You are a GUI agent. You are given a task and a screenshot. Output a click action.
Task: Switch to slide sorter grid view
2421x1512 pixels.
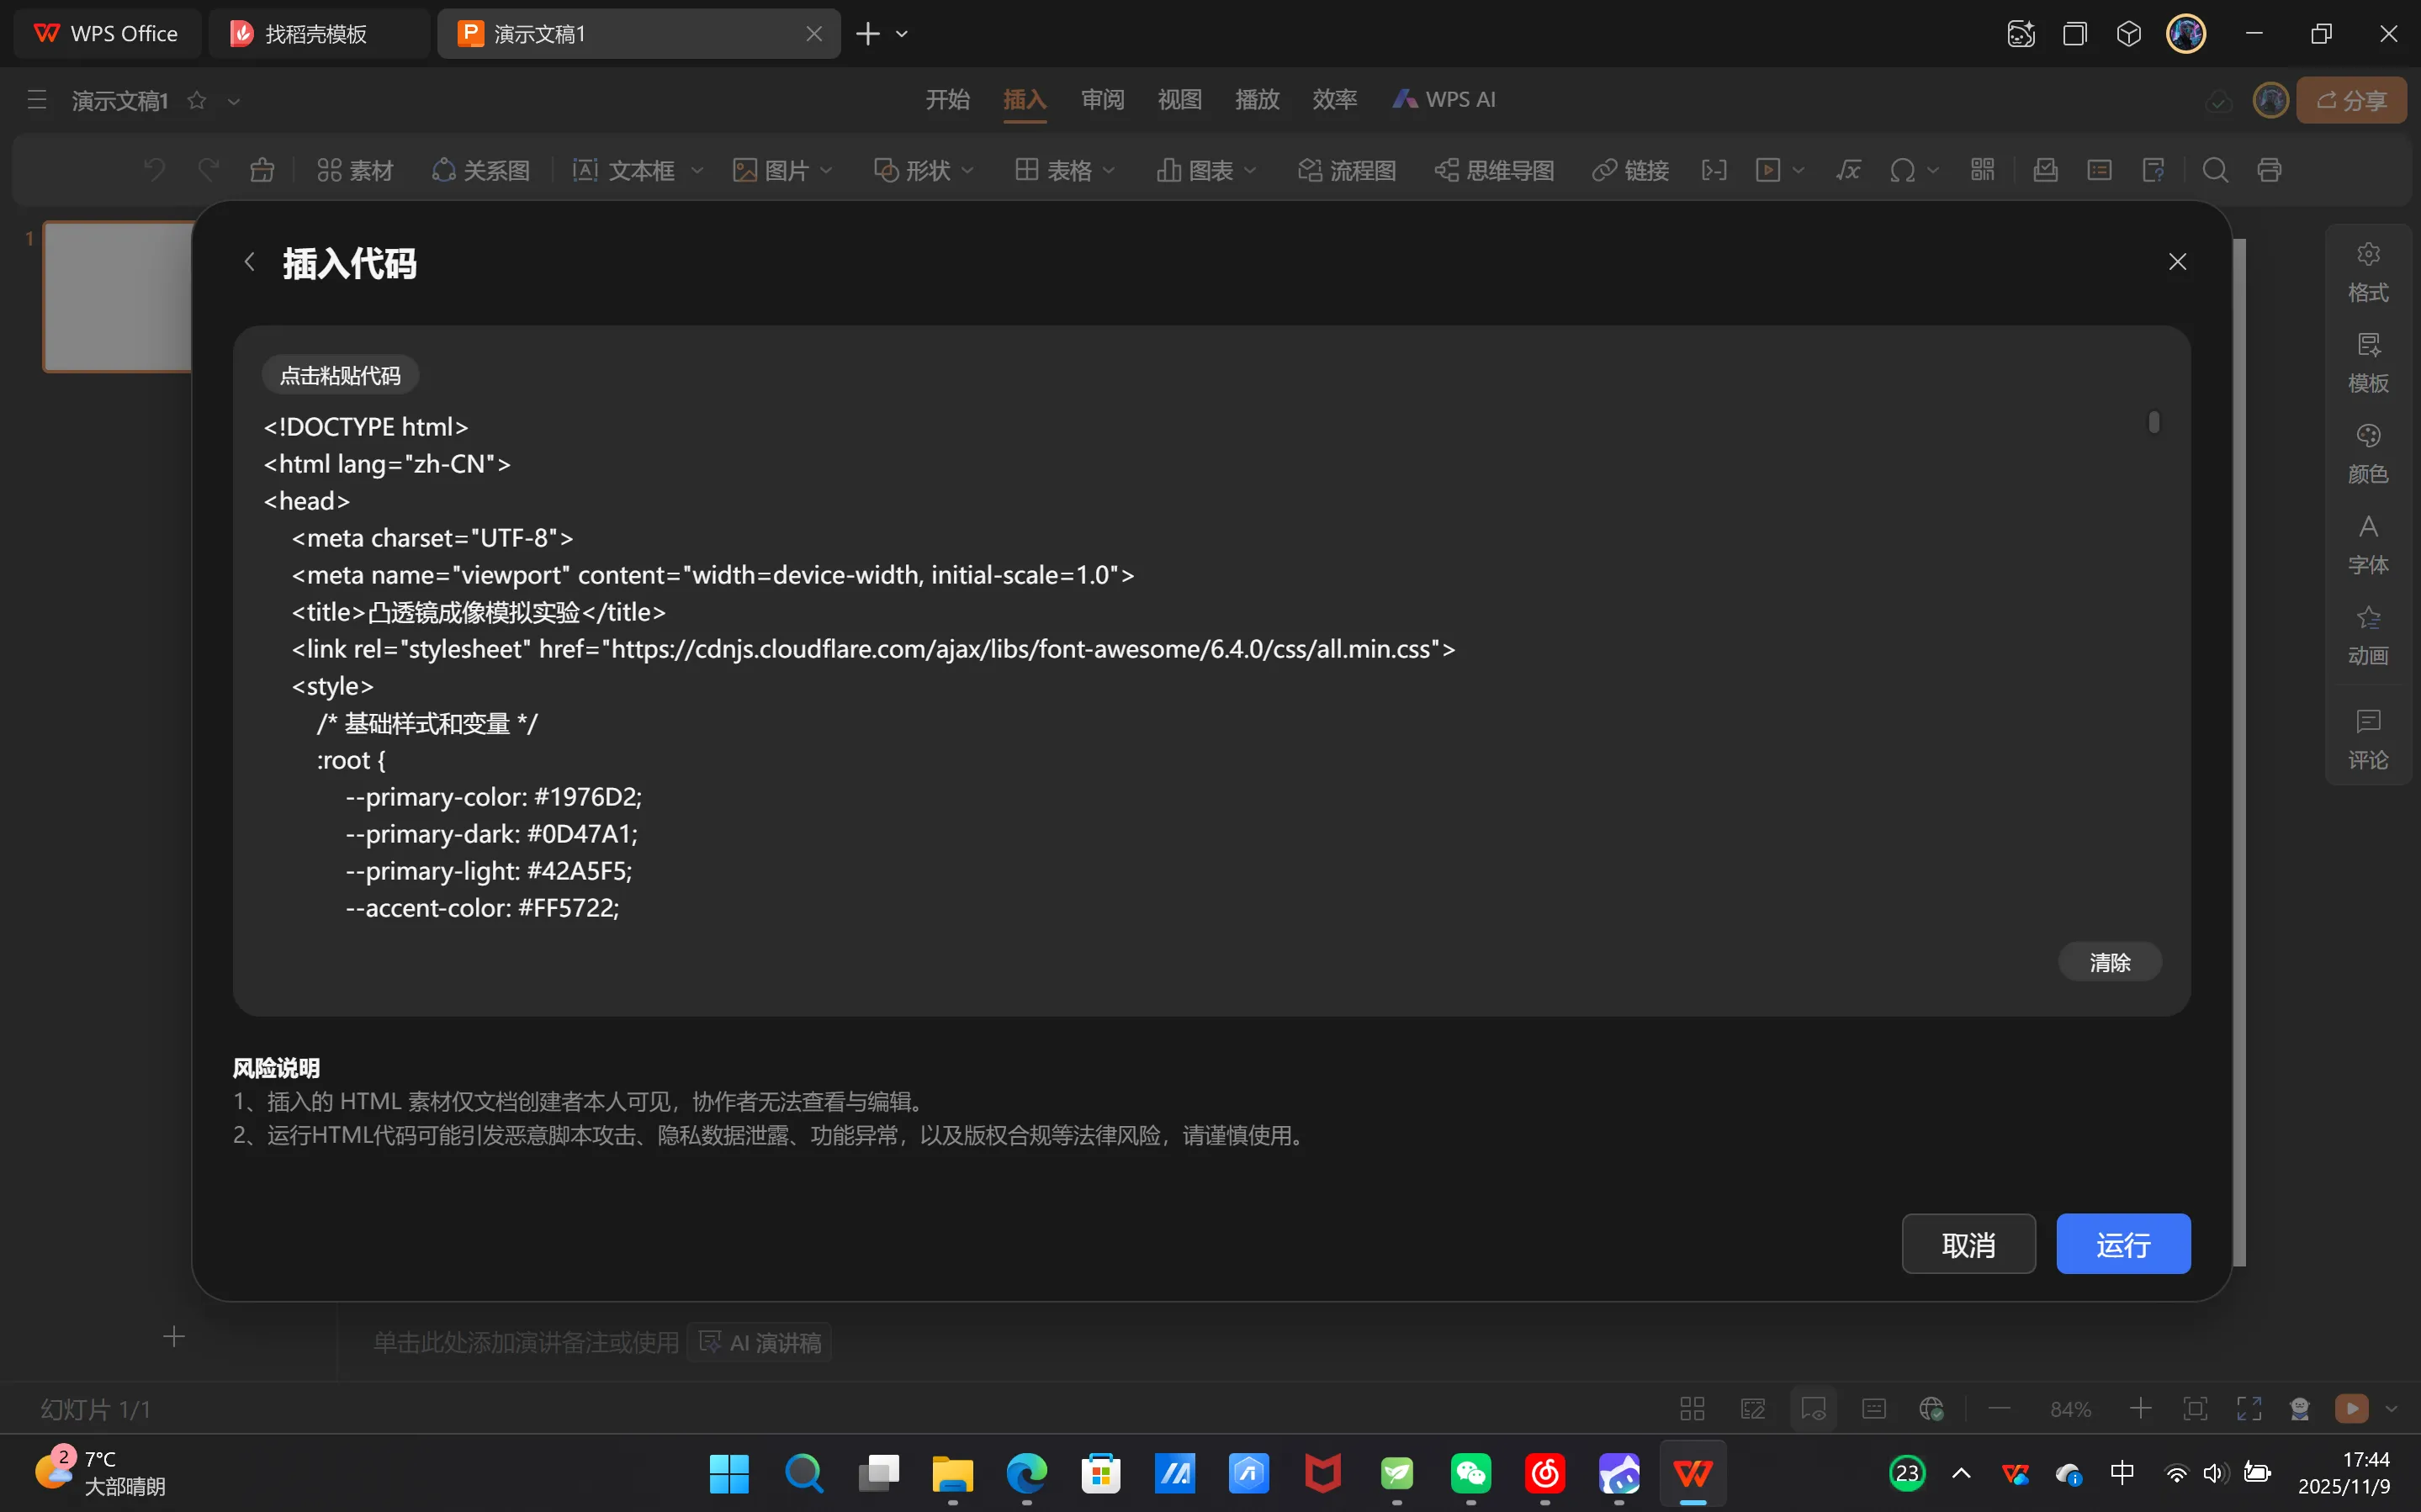point(1692,1408)
